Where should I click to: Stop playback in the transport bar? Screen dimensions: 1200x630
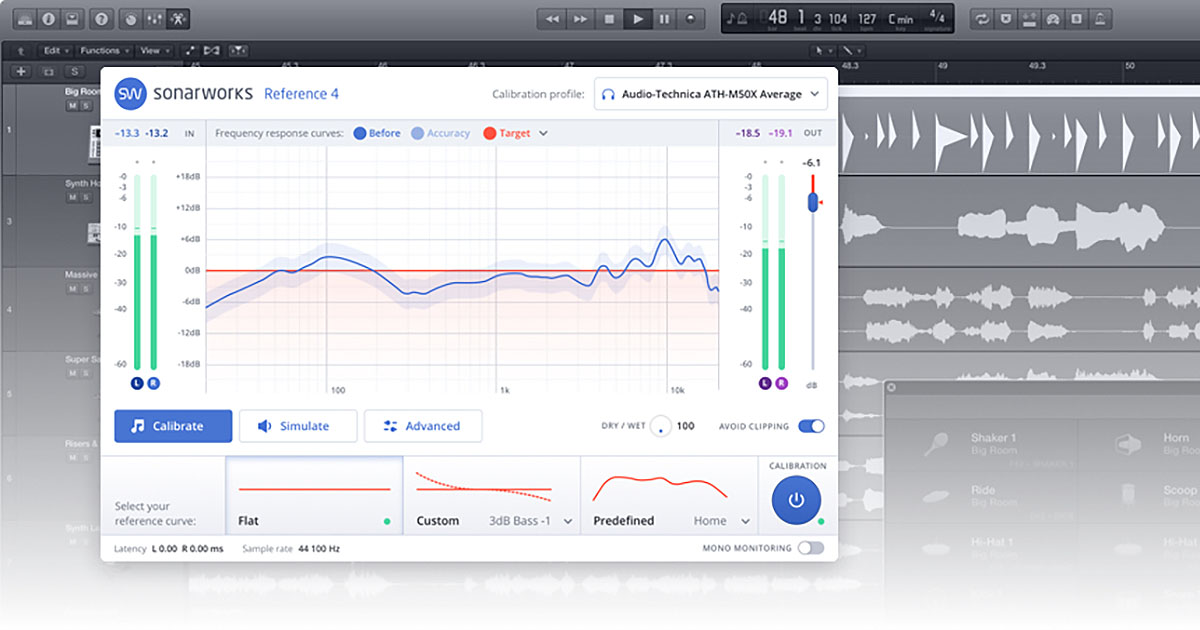coord(608,19)
